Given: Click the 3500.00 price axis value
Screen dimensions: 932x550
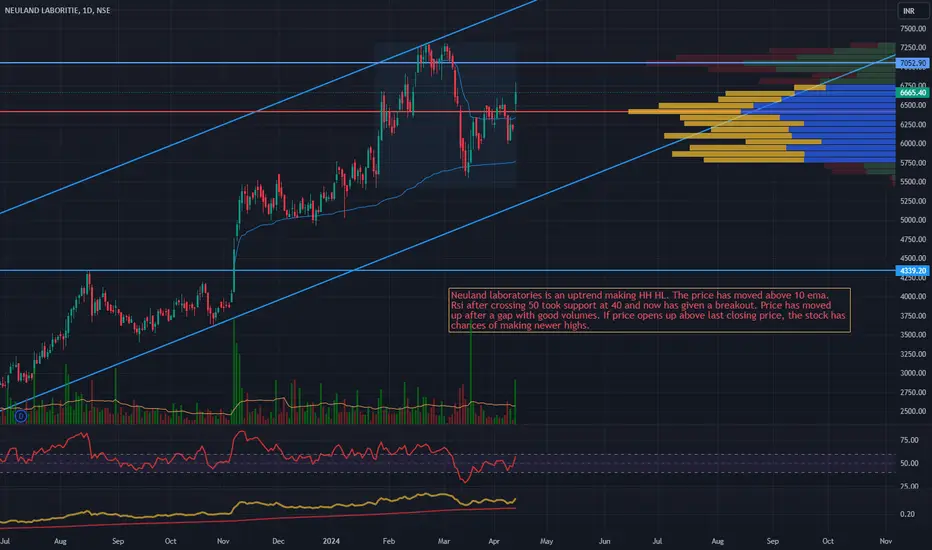Looking at the screenshot, I should click(912, 335).
